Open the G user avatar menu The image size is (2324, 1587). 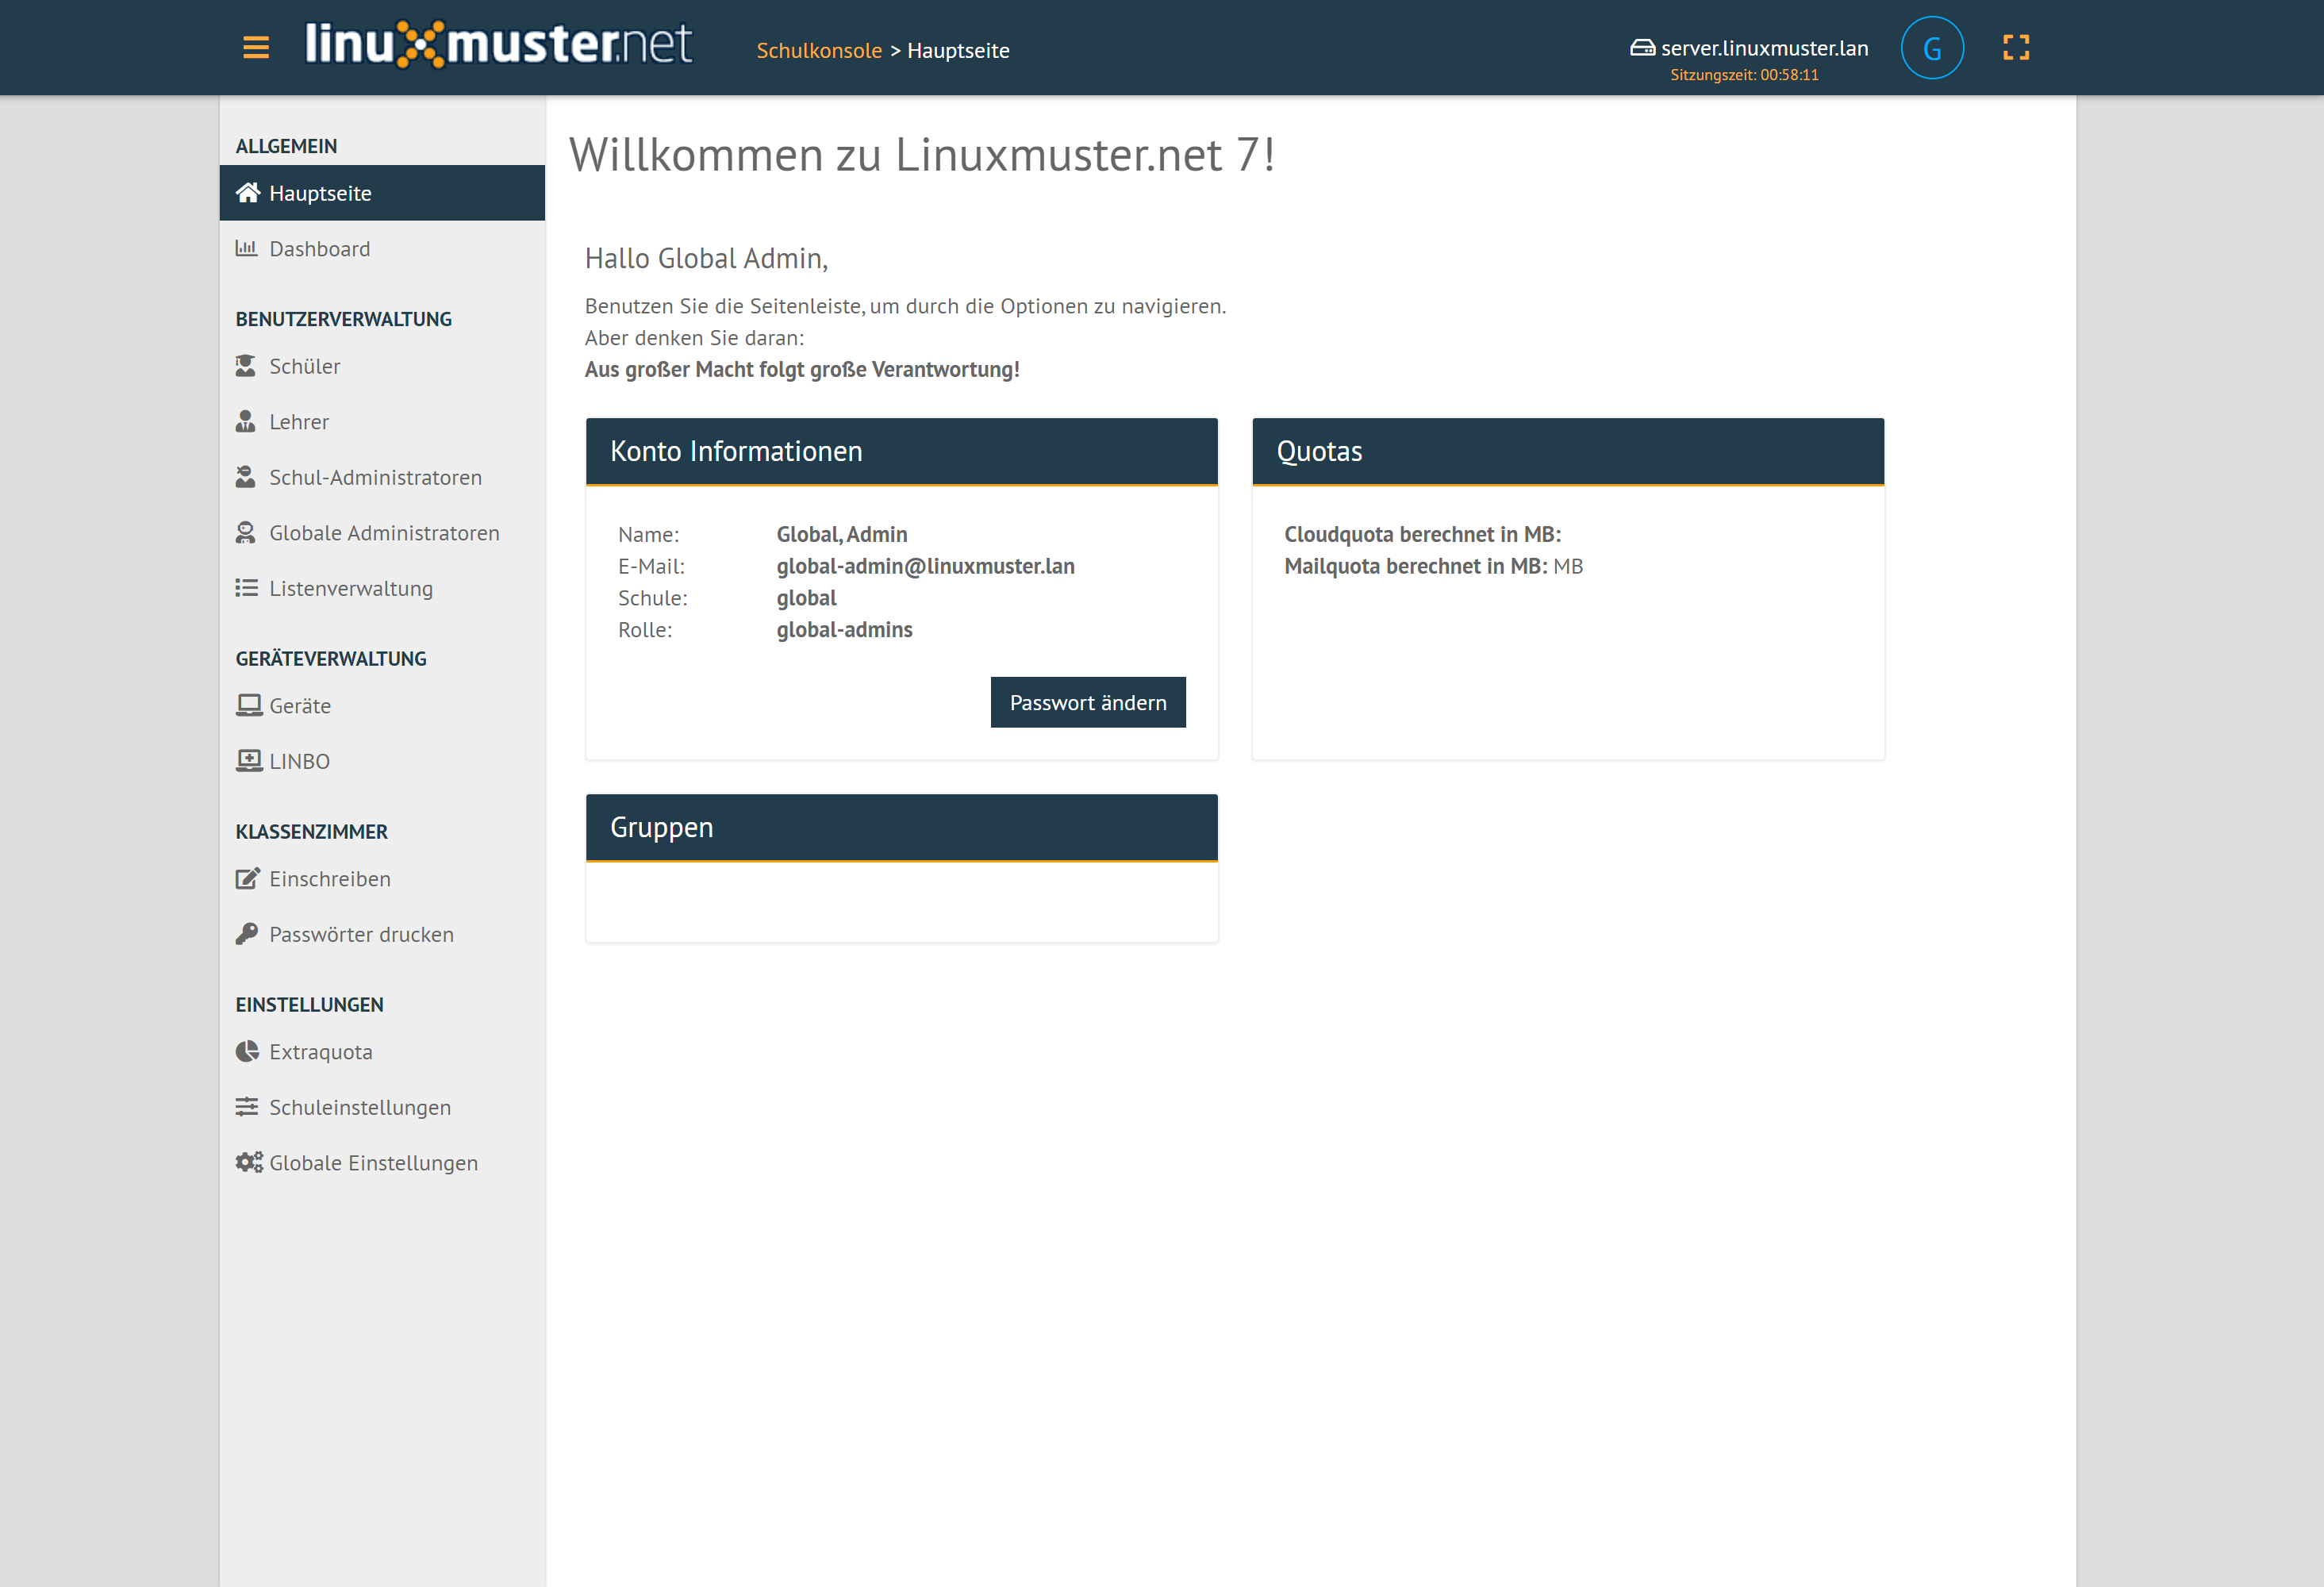pyautogui.click(x=1931, y=47)
